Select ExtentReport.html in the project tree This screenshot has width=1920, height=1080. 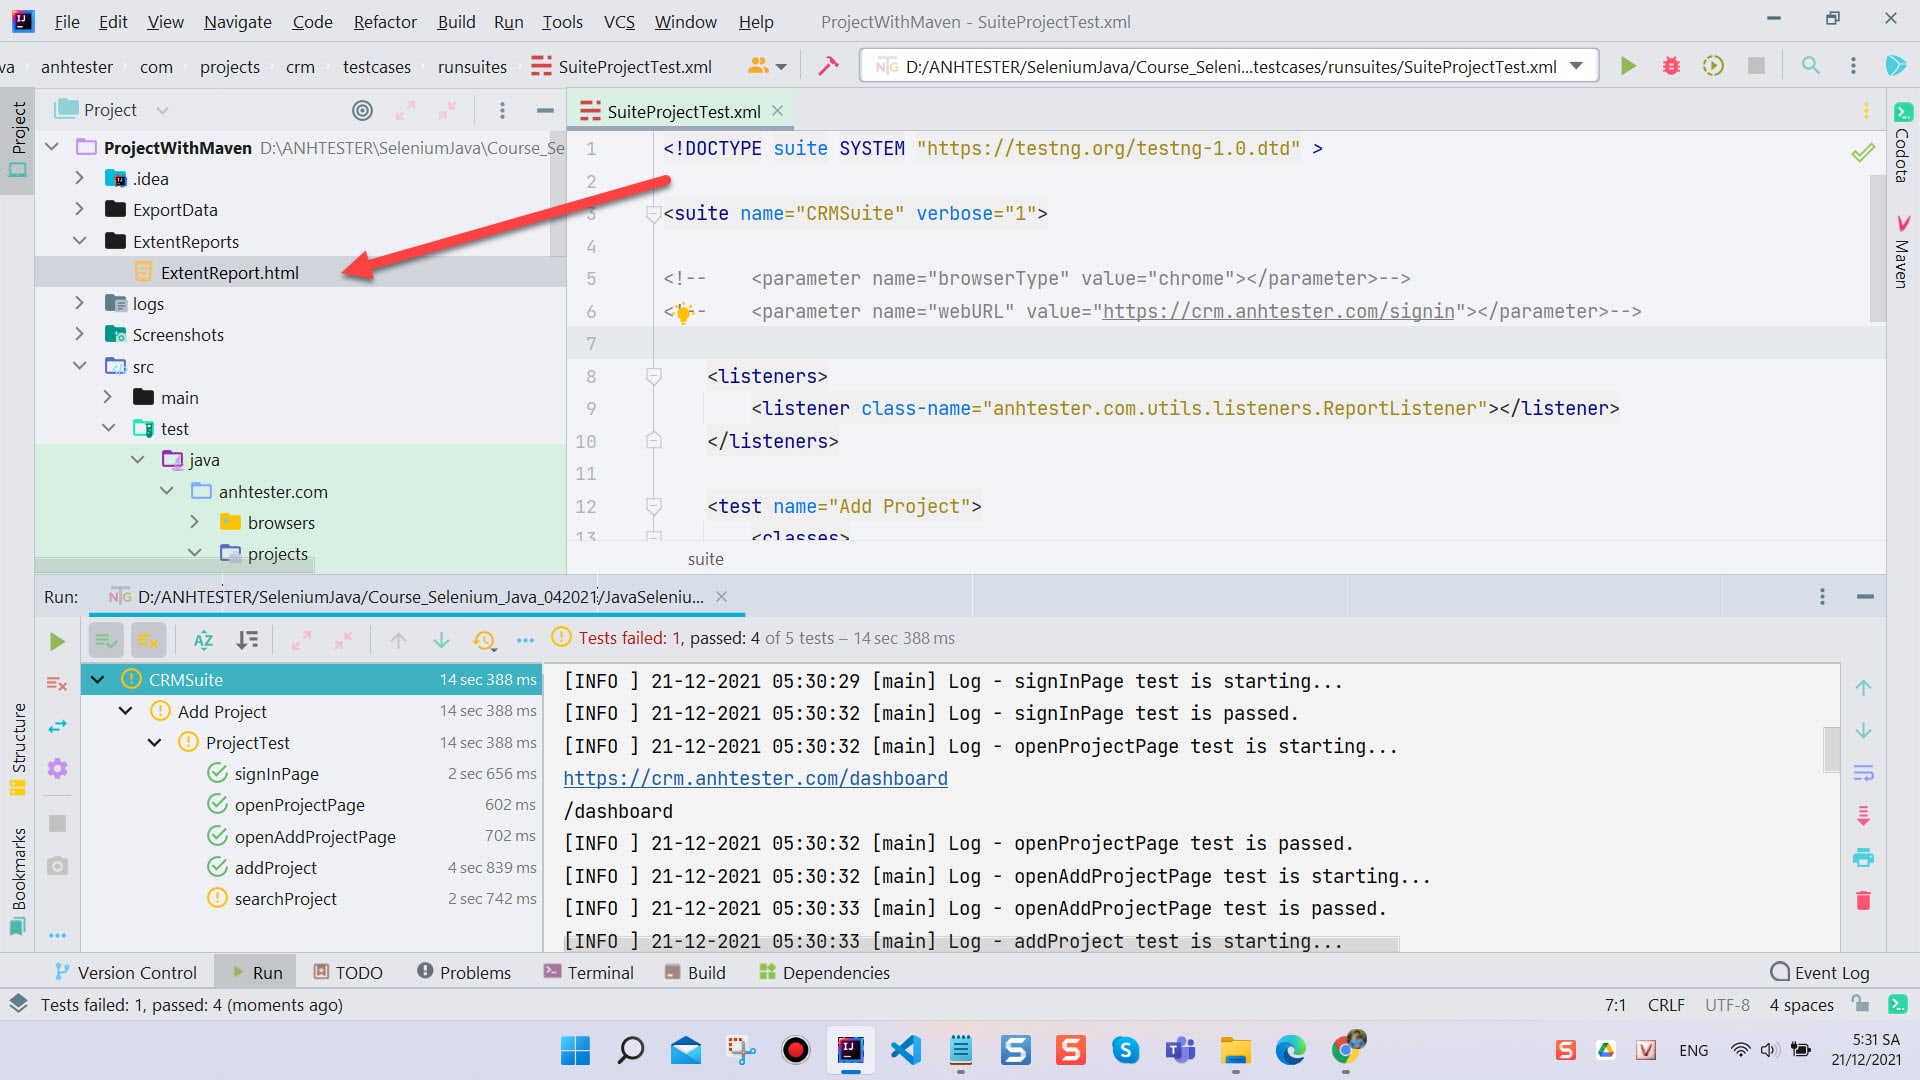point(229,272)
